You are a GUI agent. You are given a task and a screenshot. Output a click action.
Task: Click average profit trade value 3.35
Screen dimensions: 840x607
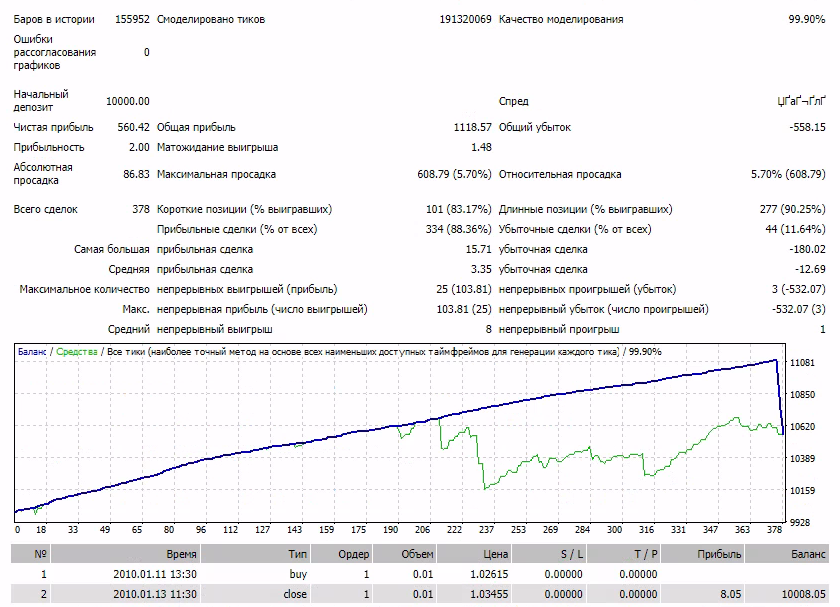[x=481, y=269]
